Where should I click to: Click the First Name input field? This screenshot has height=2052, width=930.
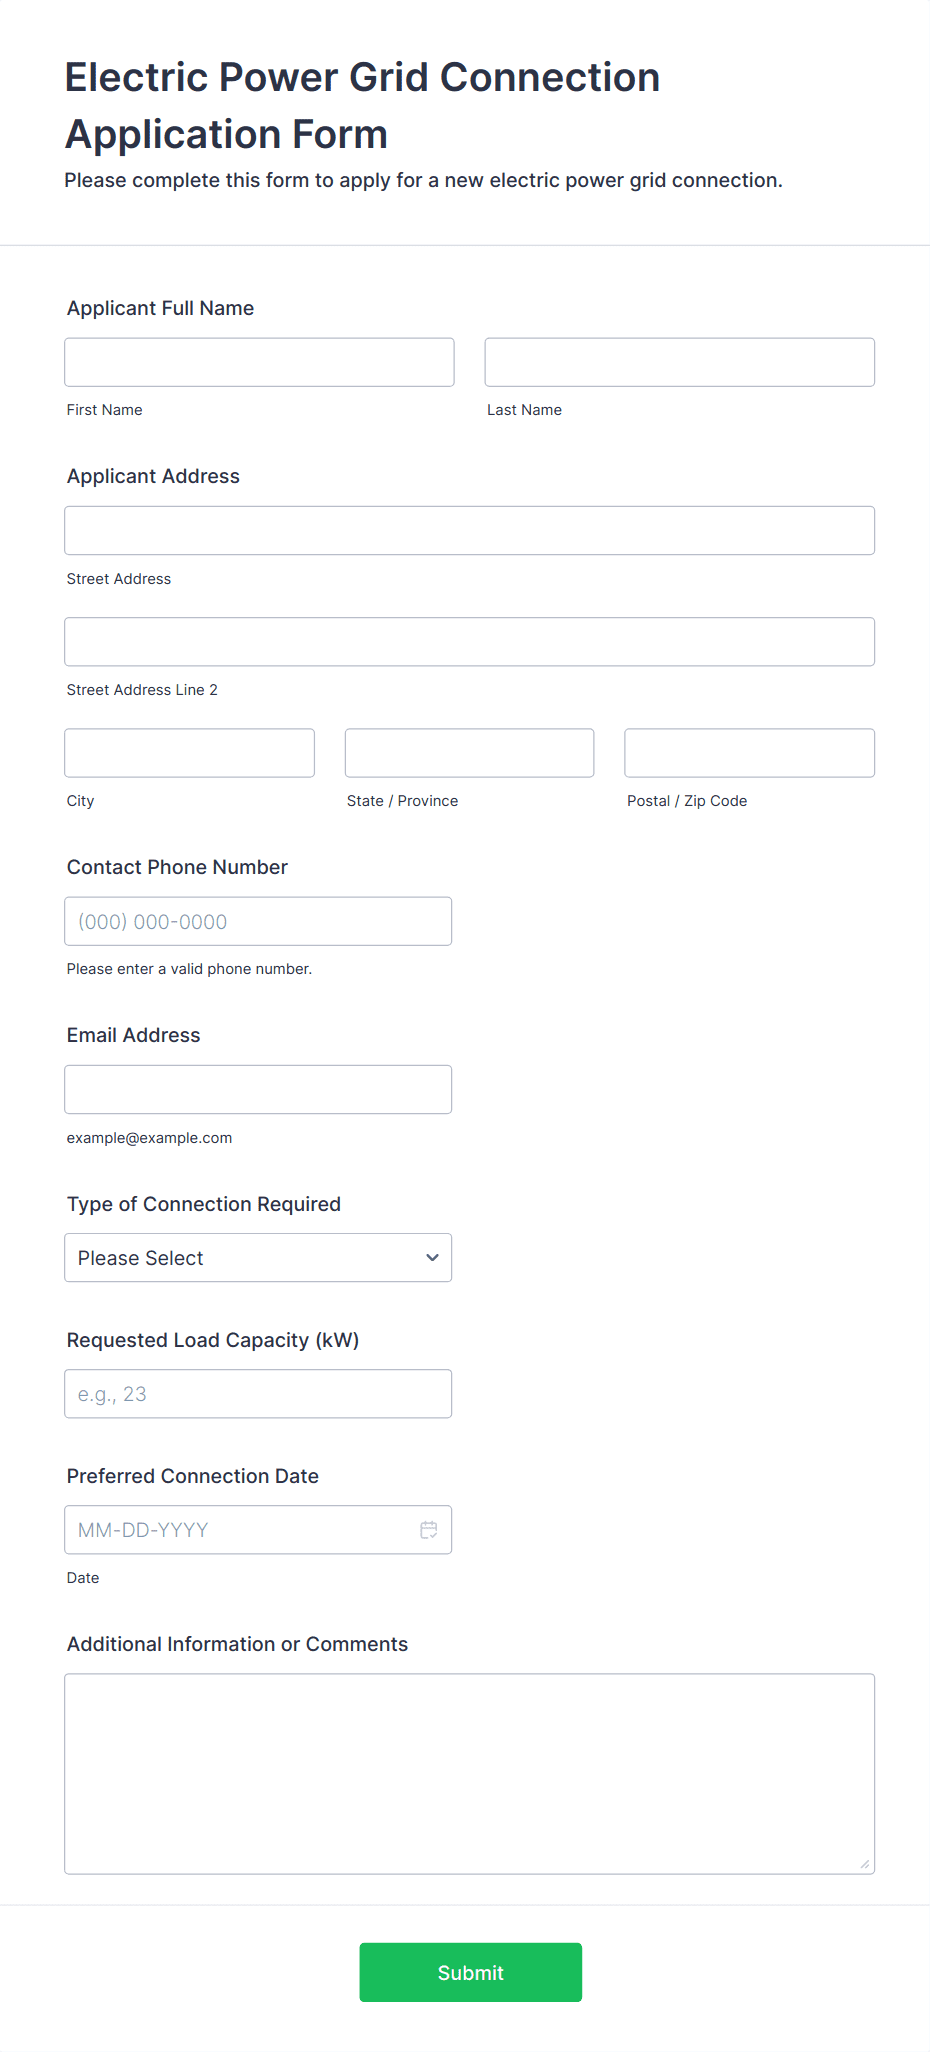pos(258,362)
